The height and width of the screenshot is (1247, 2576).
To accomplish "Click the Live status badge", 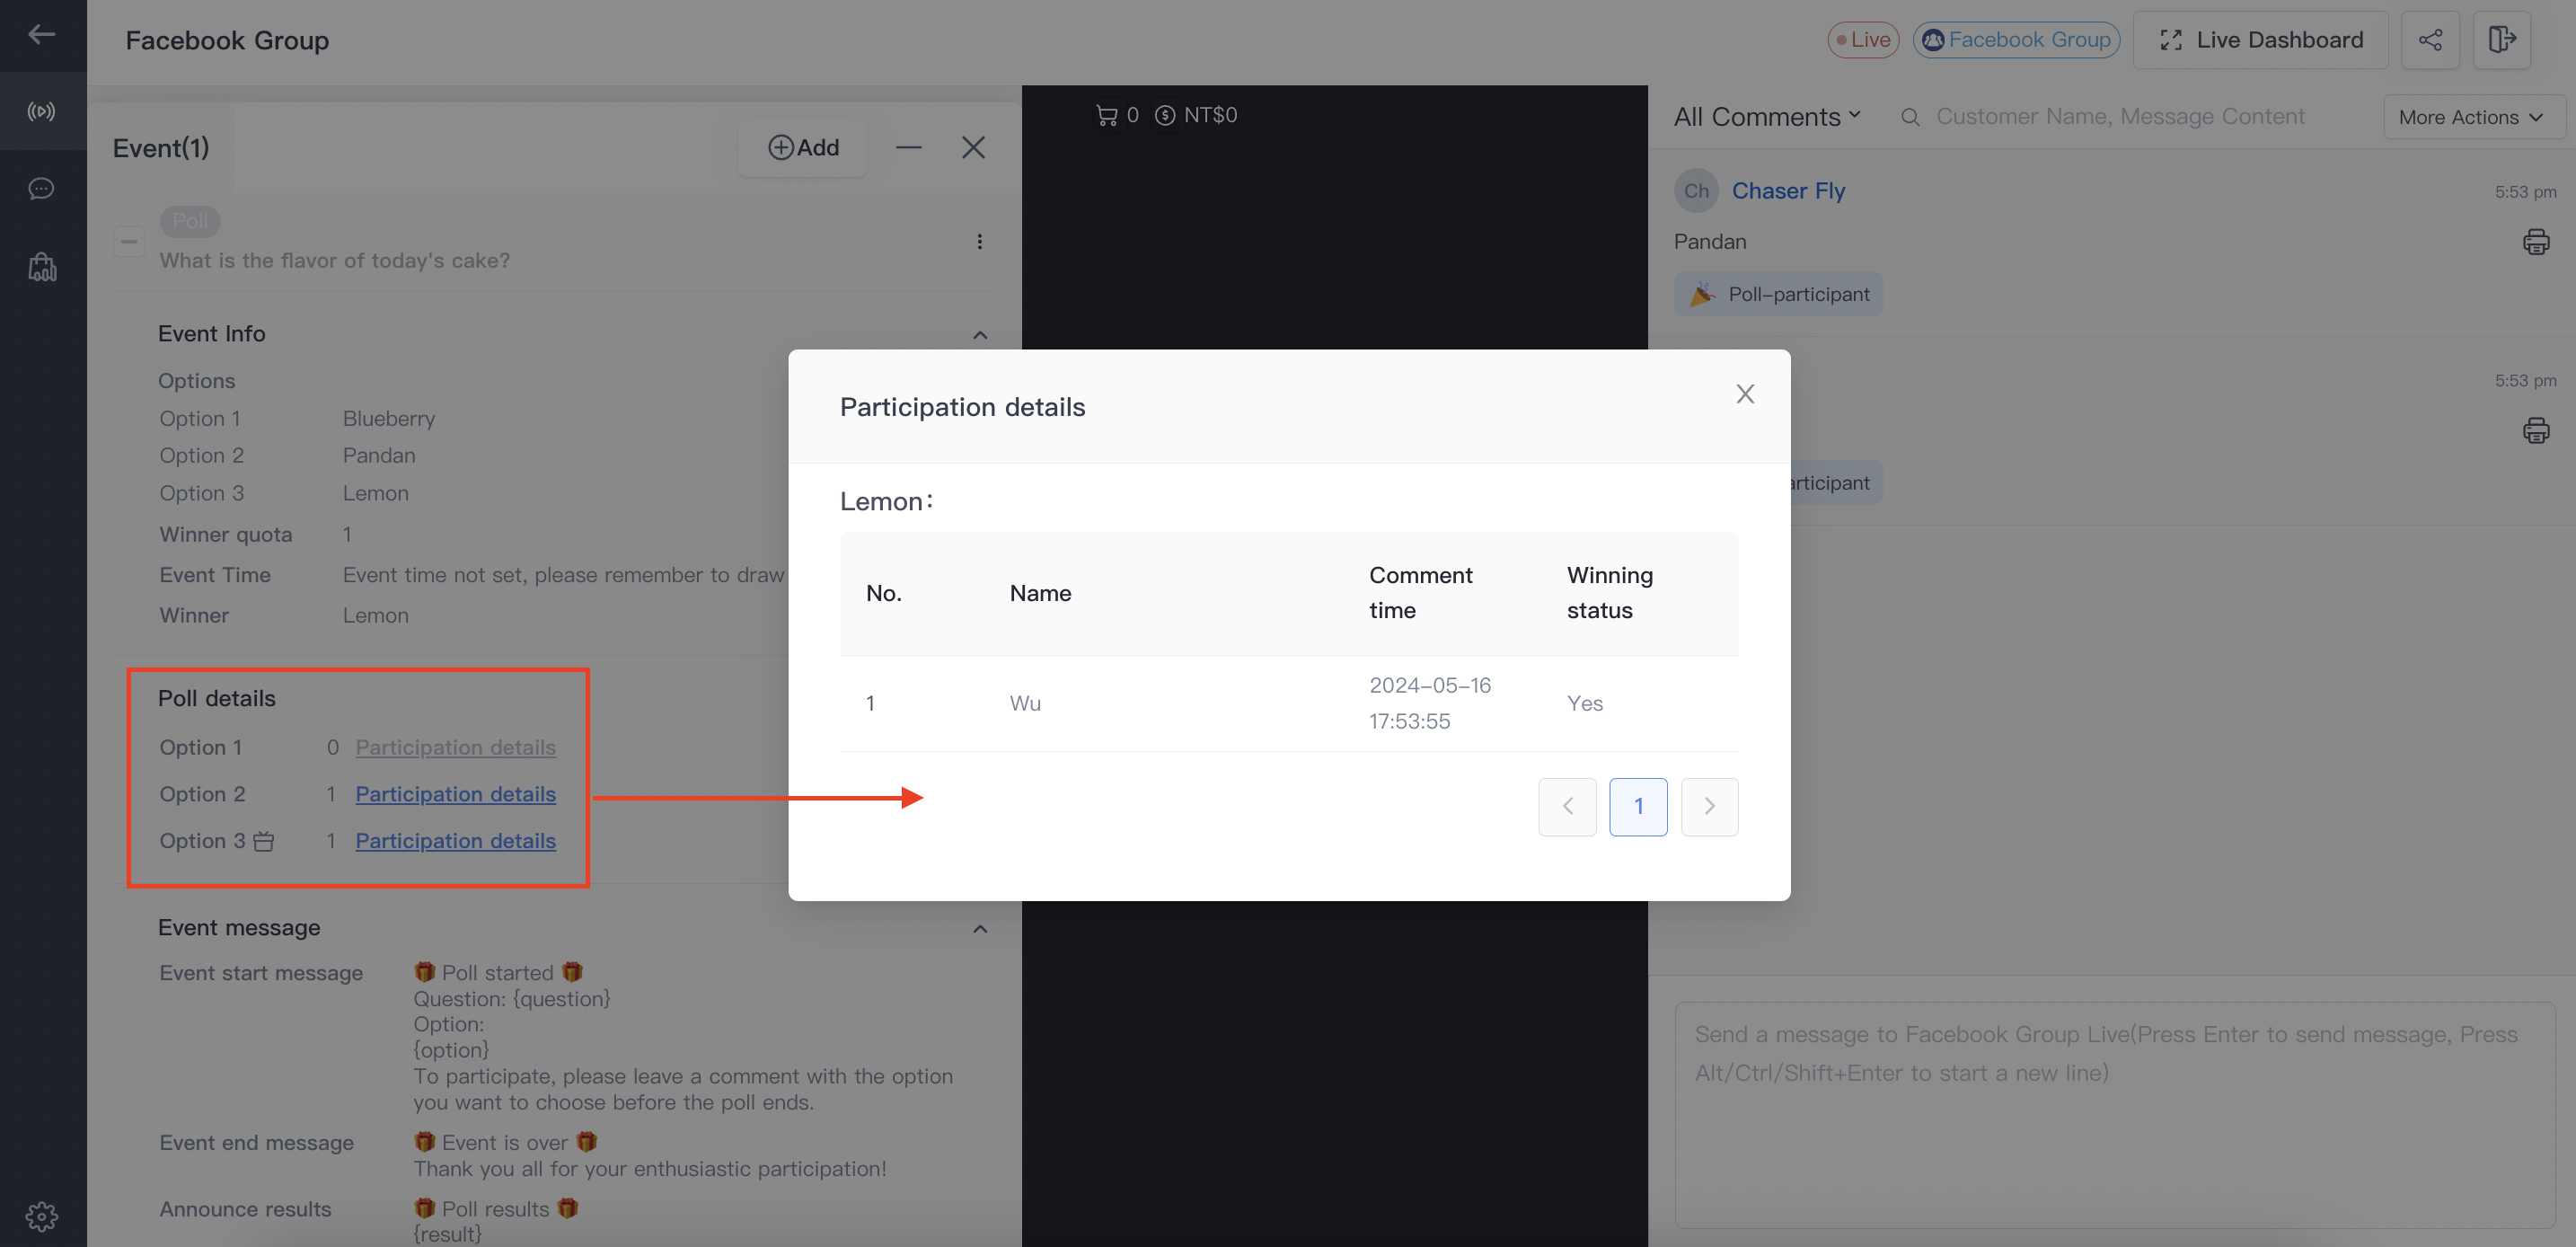I will (x=1863, y=40).
